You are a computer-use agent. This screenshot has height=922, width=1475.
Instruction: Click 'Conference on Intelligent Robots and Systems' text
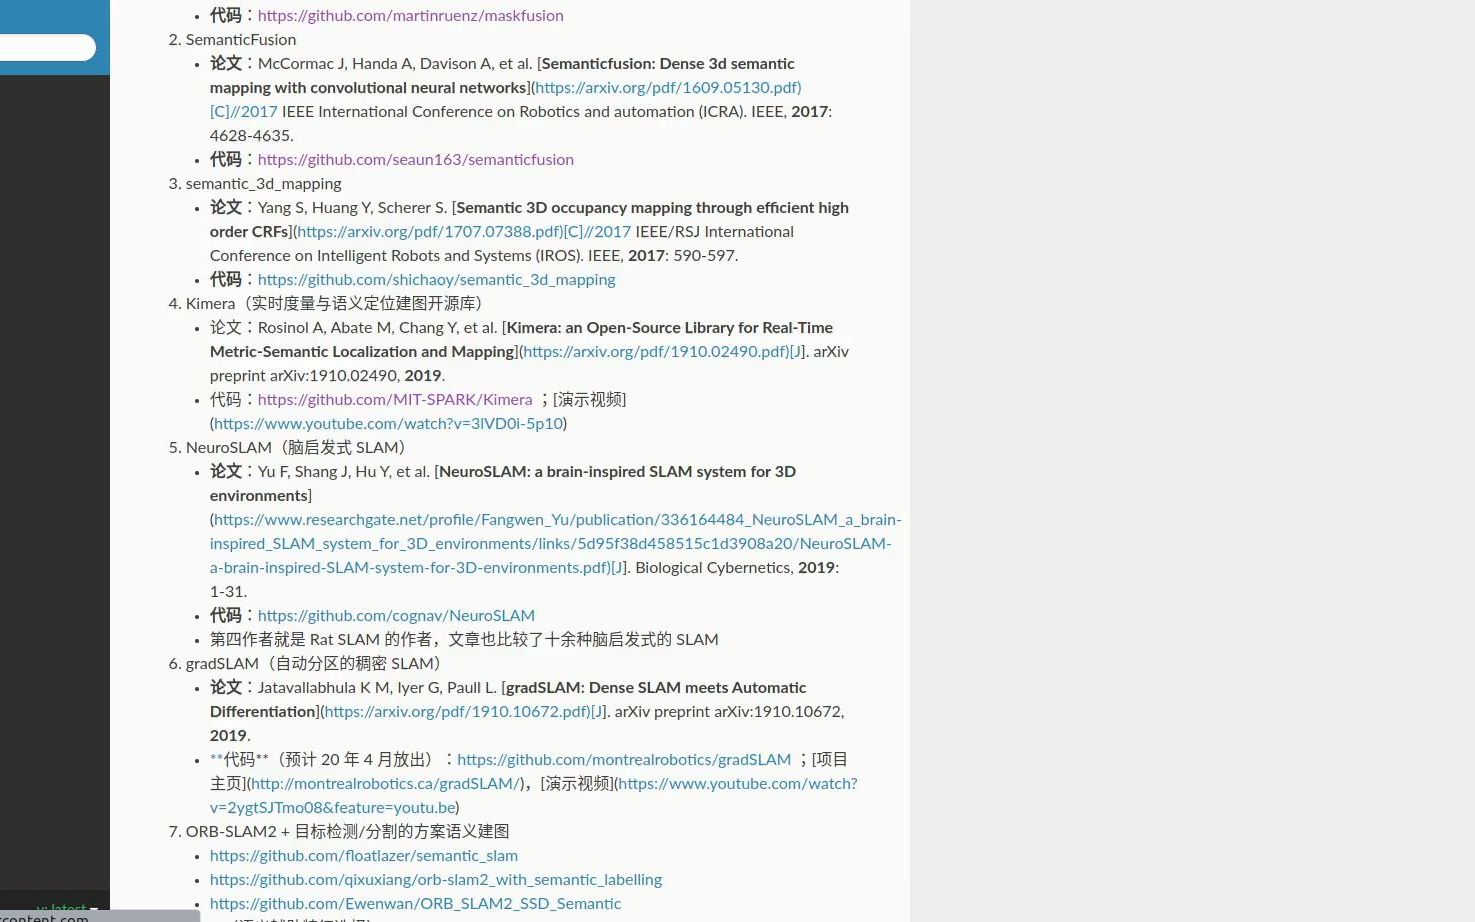tap(371, 256)
